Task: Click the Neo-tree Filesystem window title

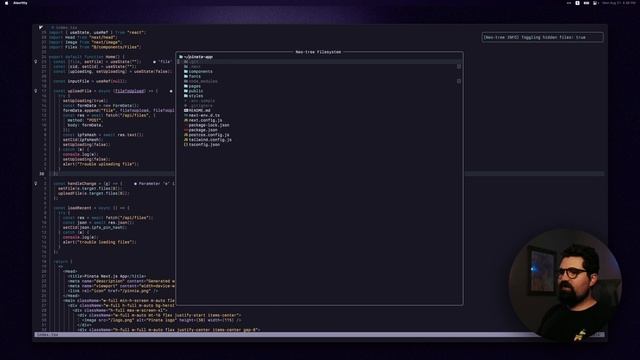Action: click(318, 52)
